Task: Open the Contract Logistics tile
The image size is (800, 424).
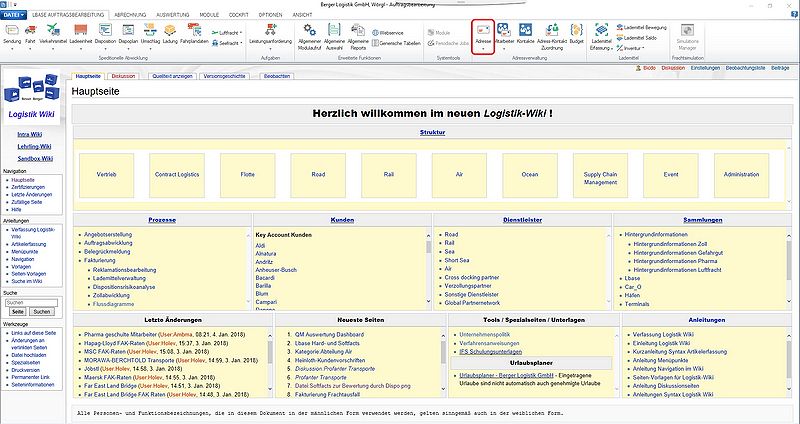Action: point(177,175)
